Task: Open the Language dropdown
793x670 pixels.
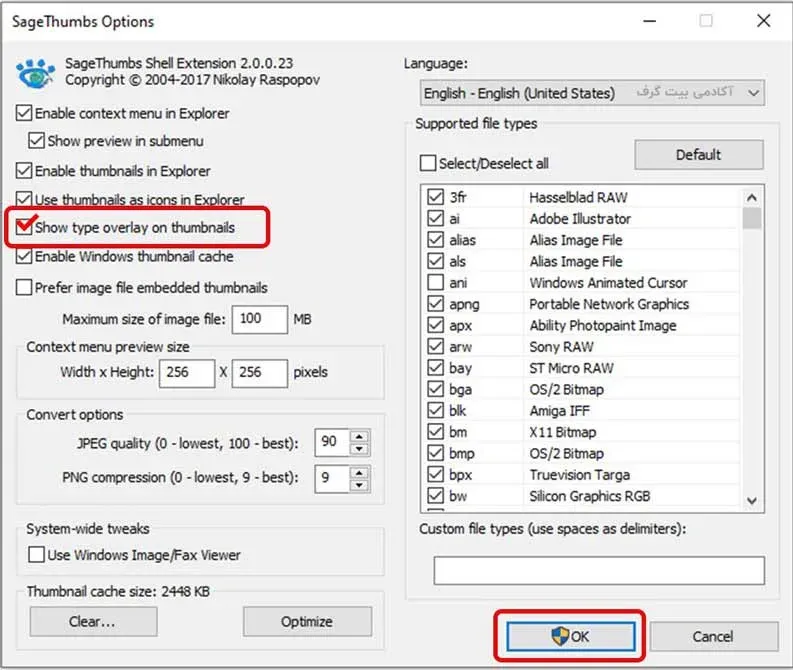Action: click(592, 93)
